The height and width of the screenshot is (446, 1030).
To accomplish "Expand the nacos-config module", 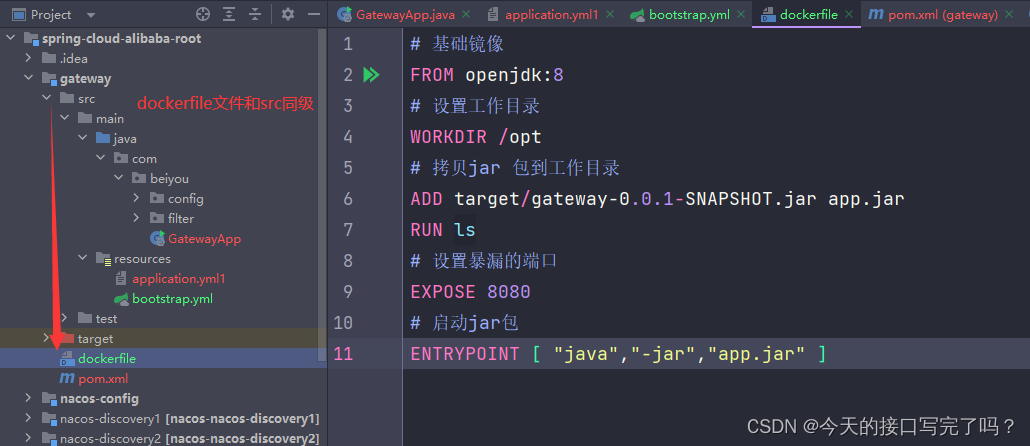I will pos(28,398).
